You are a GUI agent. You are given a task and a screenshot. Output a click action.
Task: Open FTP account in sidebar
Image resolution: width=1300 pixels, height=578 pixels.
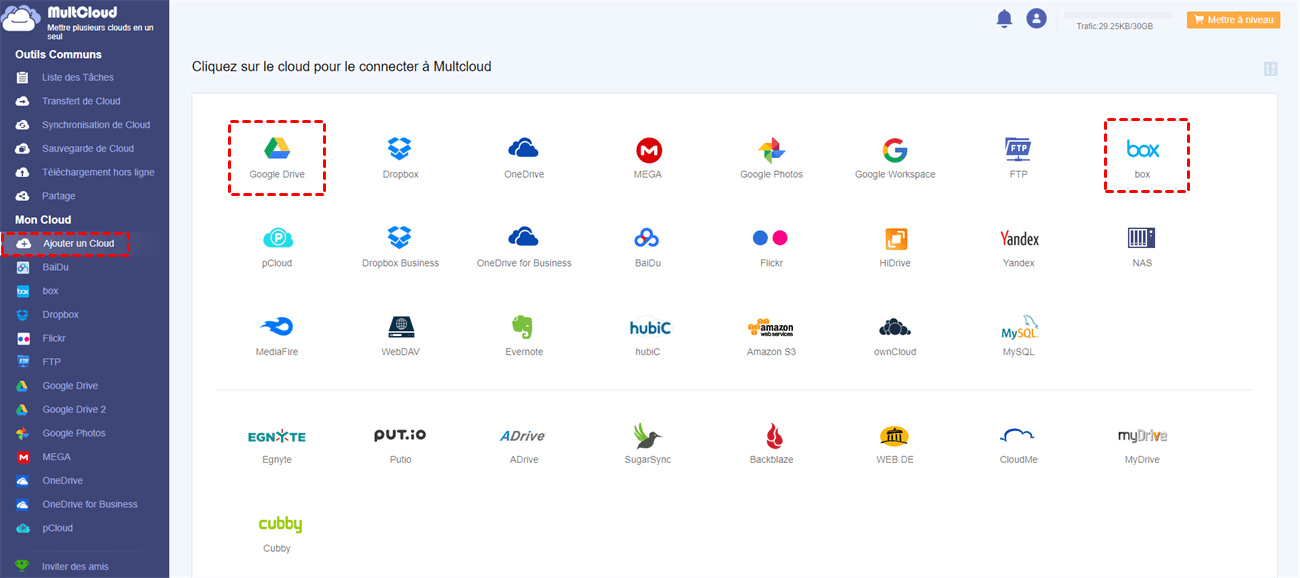[x=51, y=362]
